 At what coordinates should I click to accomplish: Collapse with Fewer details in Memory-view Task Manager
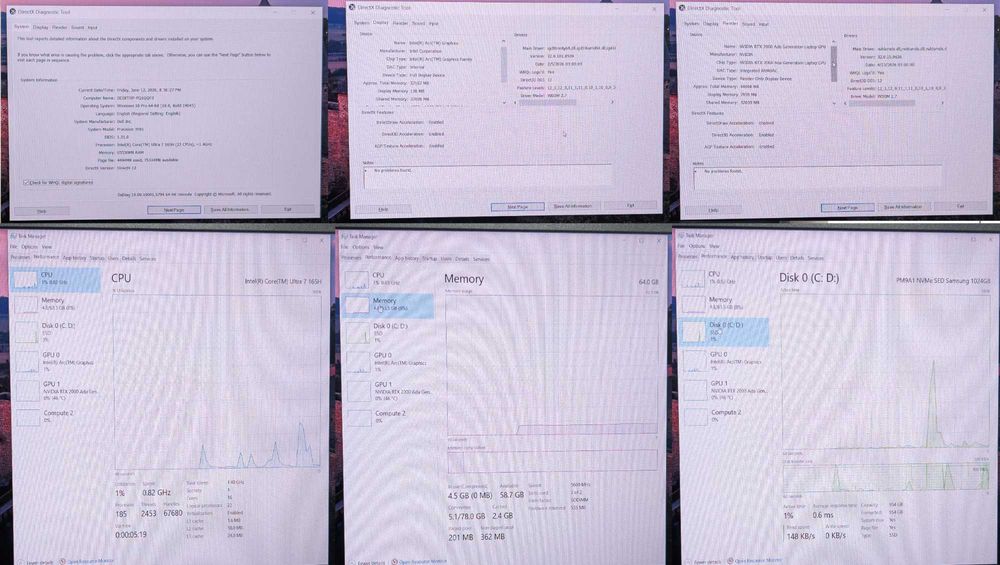367,562
